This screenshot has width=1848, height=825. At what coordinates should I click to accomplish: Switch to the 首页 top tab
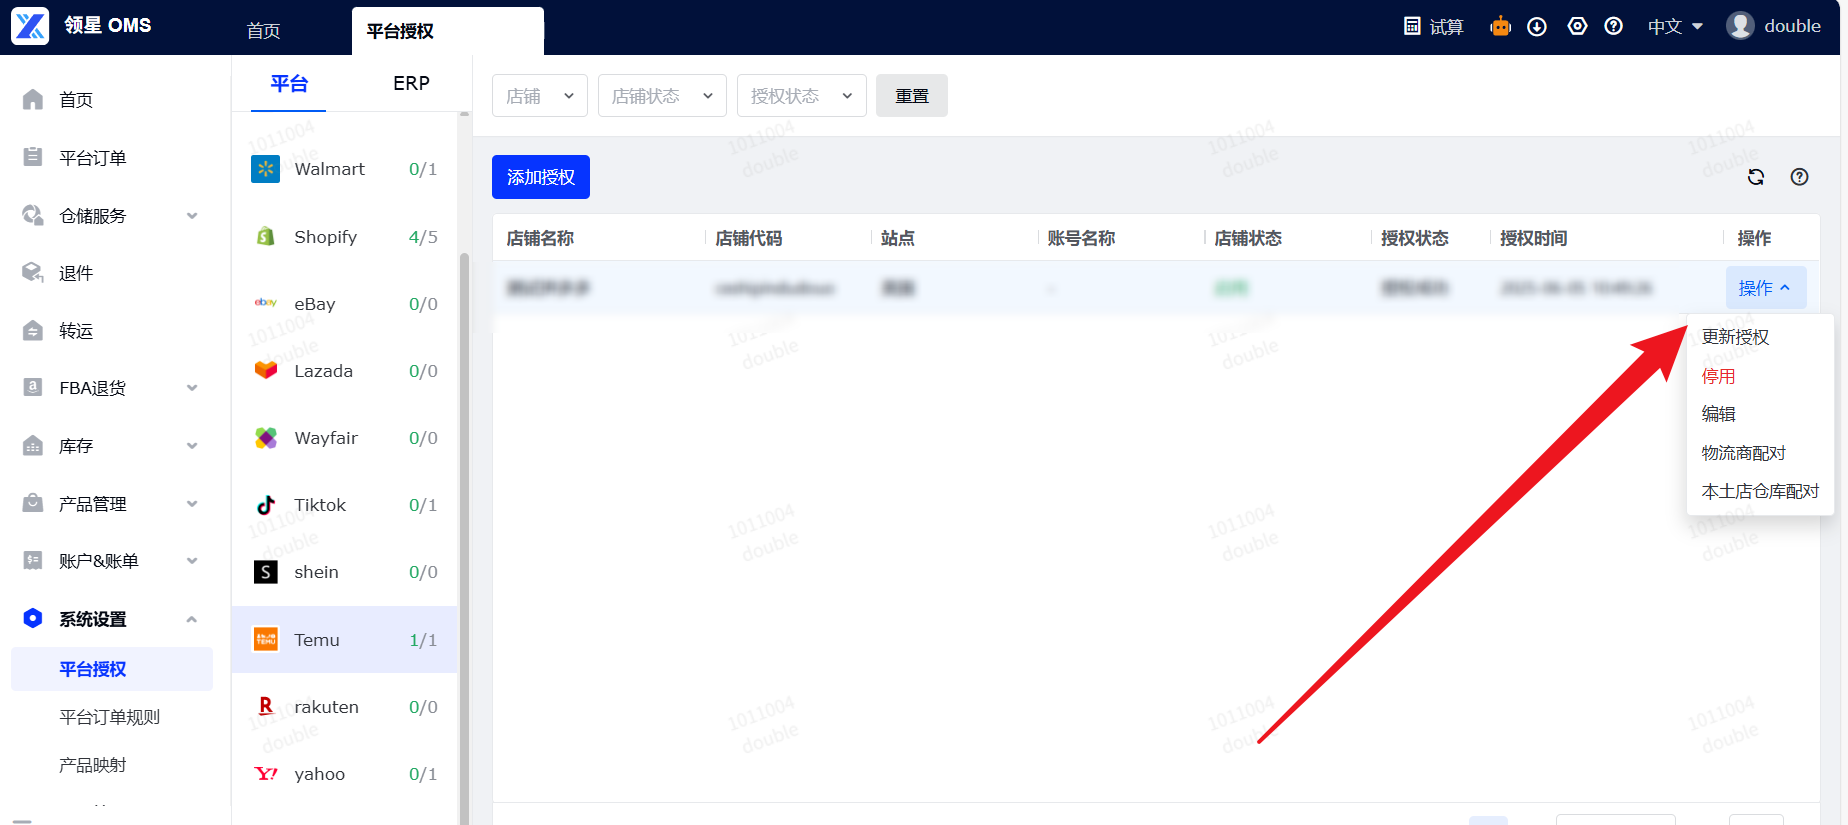coord(263,31)
